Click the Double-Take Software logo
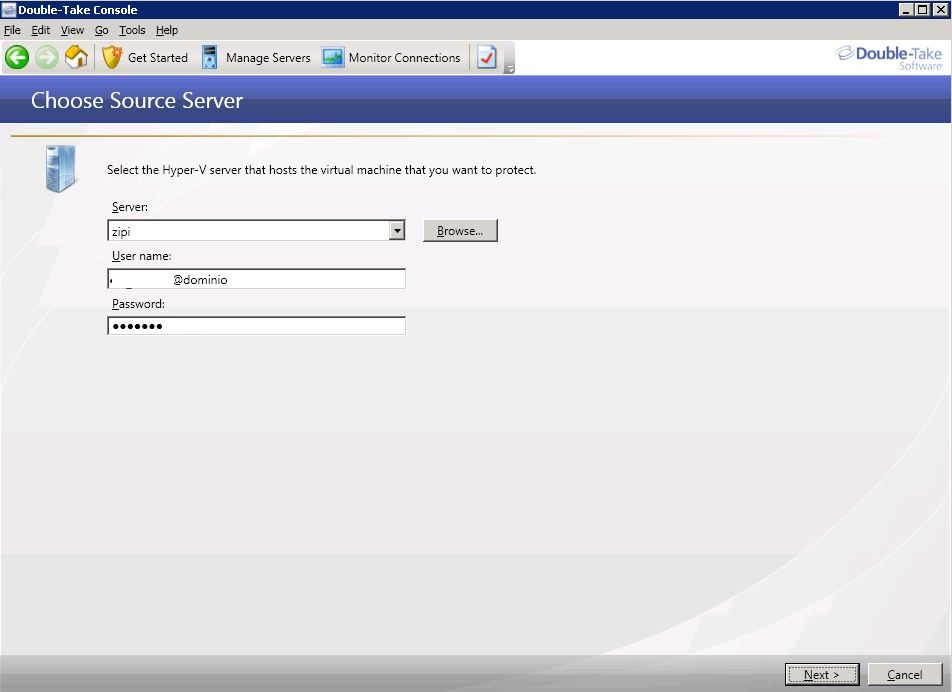Screen dimensions: 952x692 (889, 58)
